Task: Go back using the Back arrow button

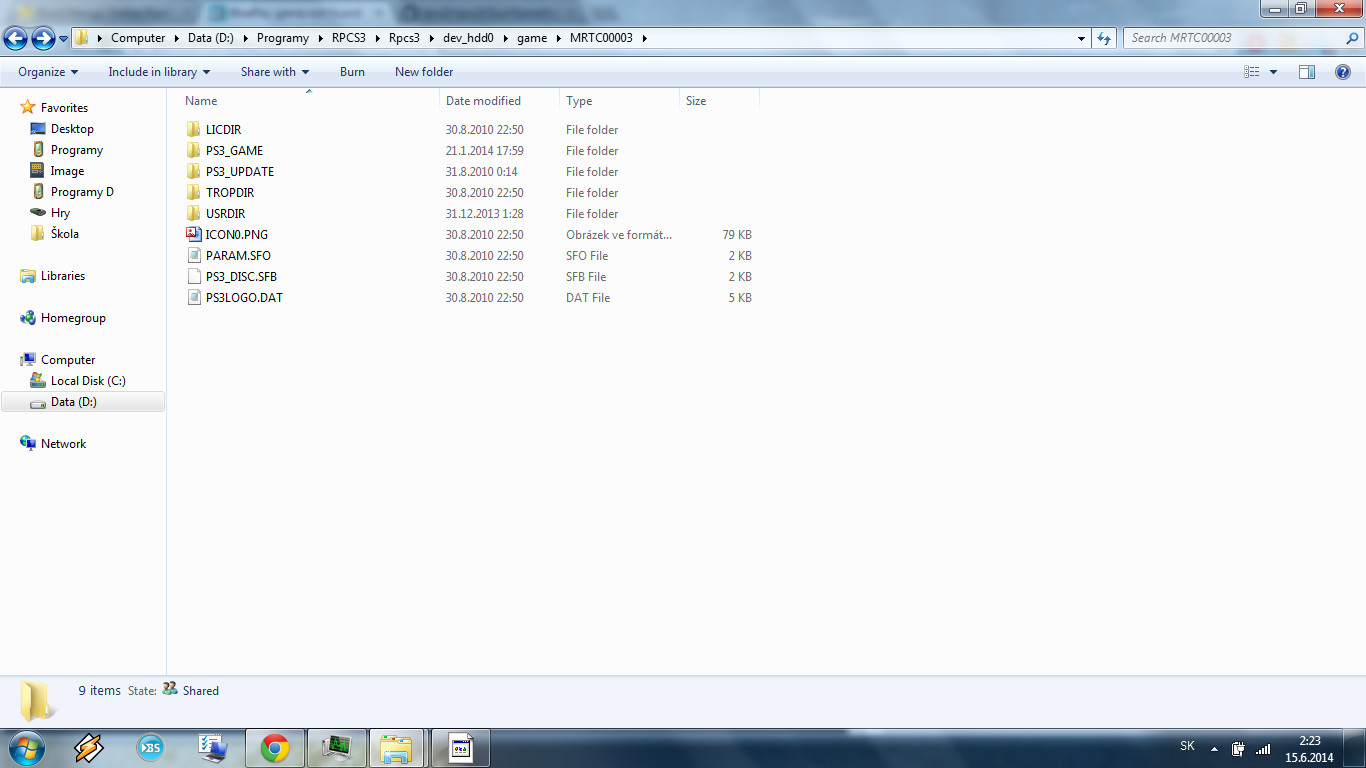Action: pos(15,38)
